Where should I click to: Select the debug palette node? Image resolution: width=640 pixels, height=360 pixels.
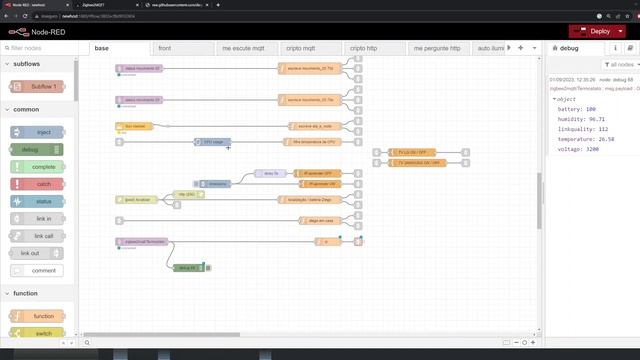tap(37, 150)
